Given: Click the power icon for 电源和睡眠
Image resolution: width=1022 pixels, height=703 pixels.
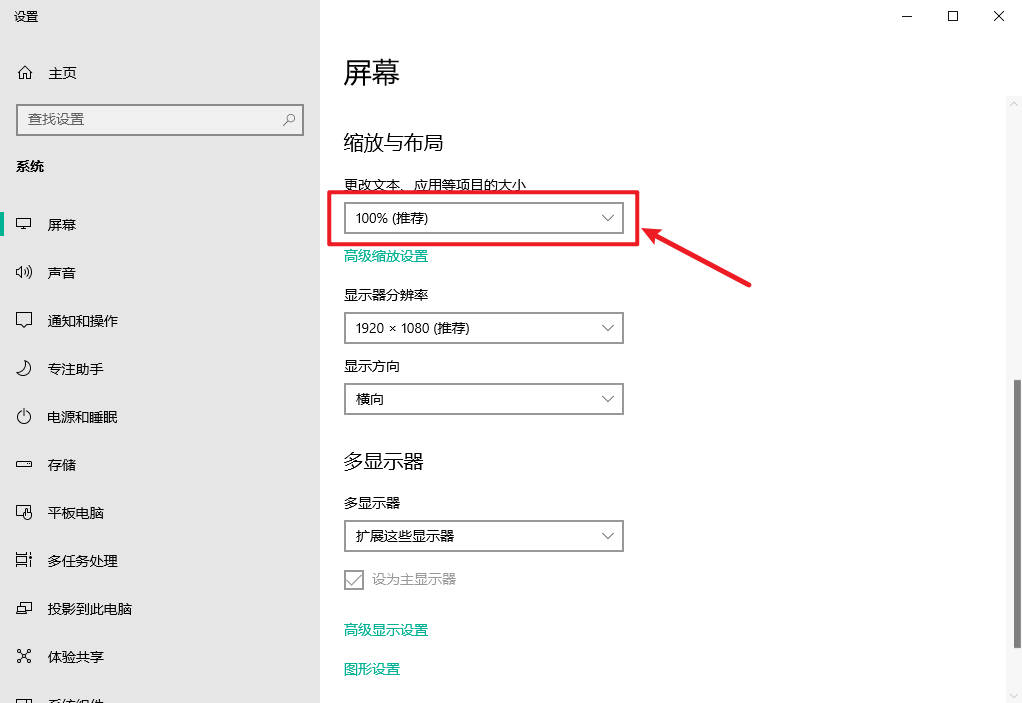Looking at the screenshot, I should 24,417.
